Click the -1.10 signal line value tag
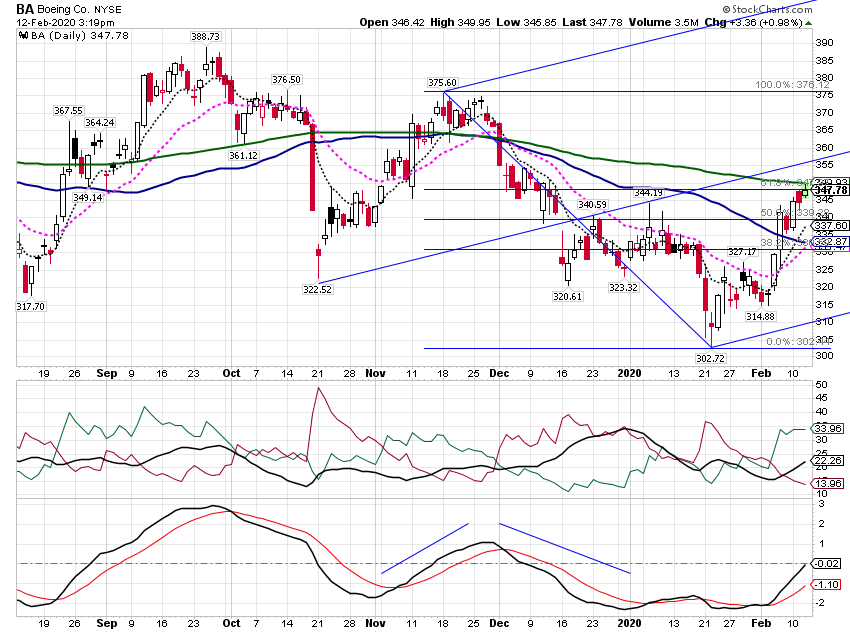The height and width of the screenshot is (633, 850). pos(827,585)
